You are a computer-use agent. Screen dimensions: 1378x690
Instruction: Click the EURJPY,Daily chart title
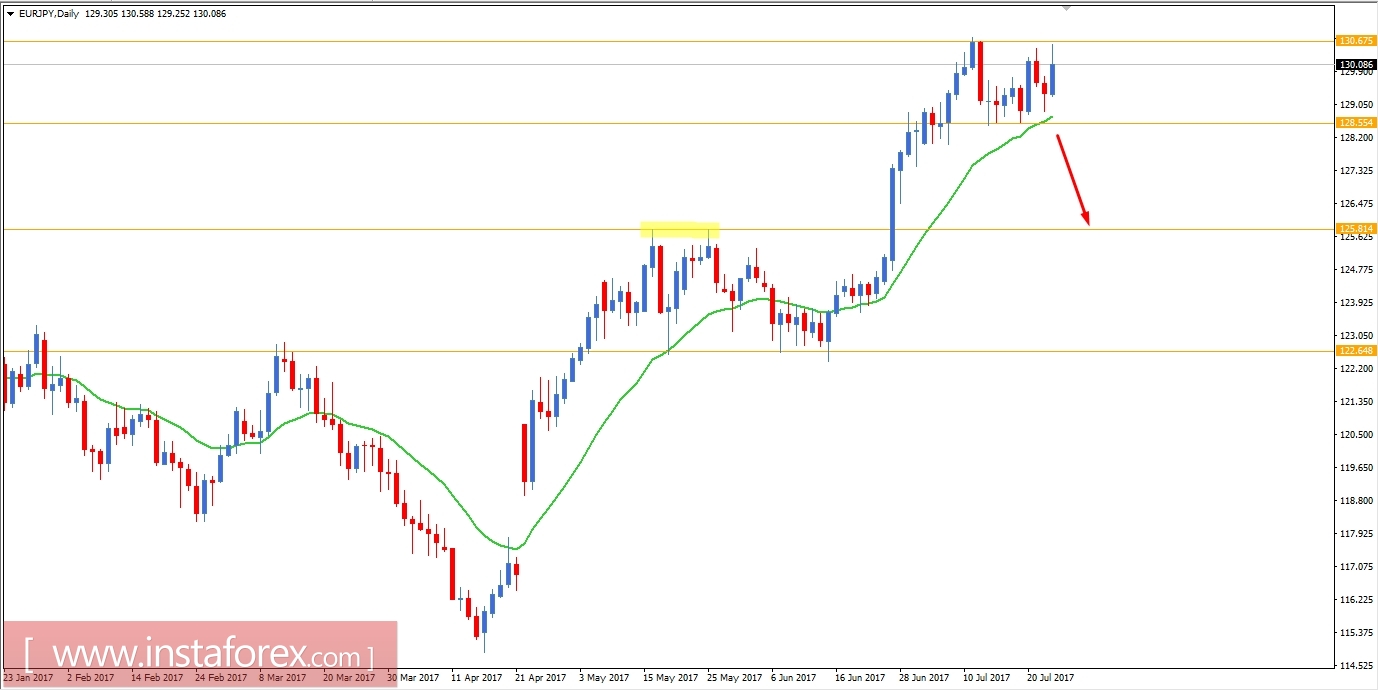(x=50, y=13)
